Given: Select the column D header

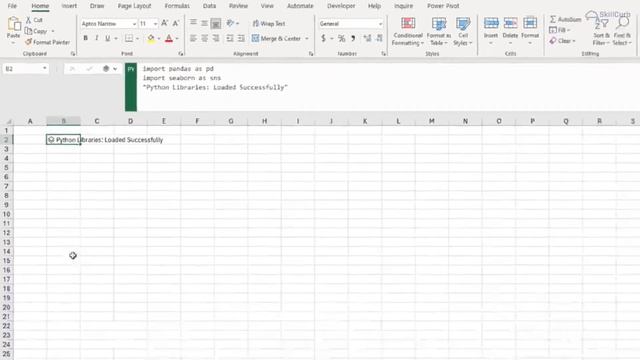Looking at the screenshot, I should click(130, 121).
